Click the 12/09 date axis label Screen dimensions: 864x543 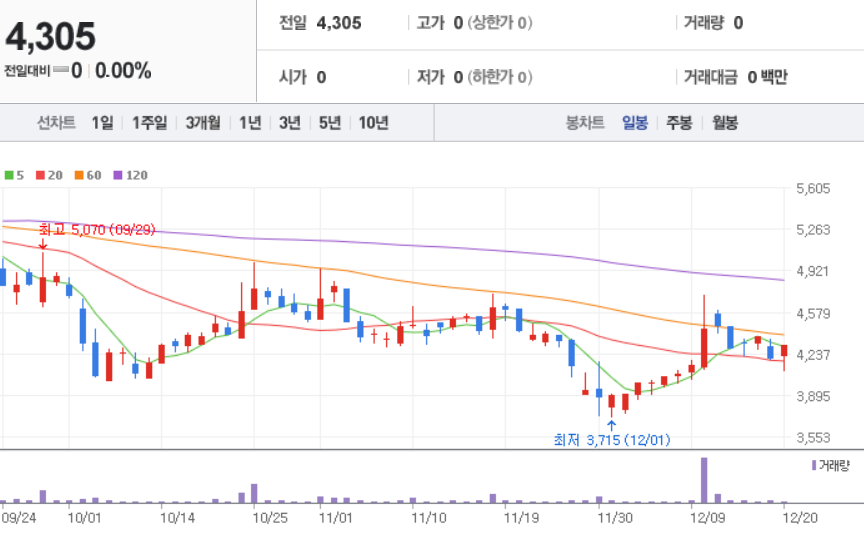708,518
